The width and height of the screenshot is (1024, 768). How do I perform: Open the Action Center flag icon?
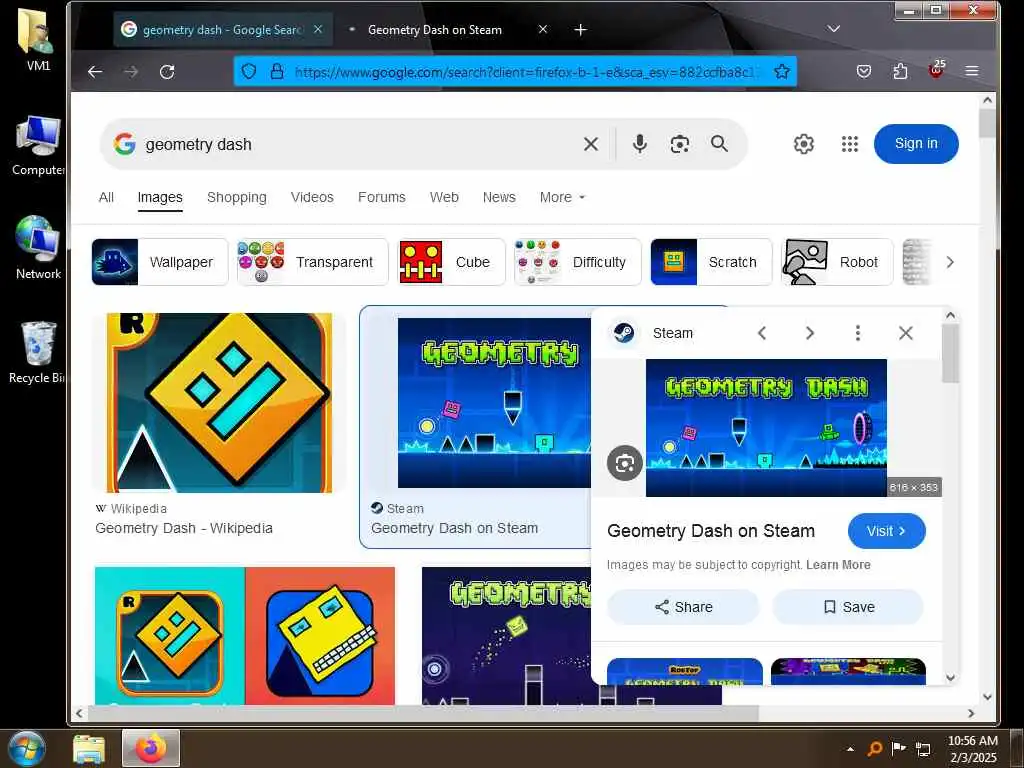coord(899,748)
